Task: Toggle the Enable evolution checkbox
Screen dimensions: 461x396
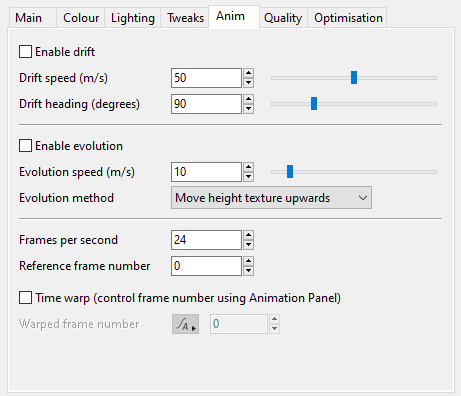Action: coord(25,146)
